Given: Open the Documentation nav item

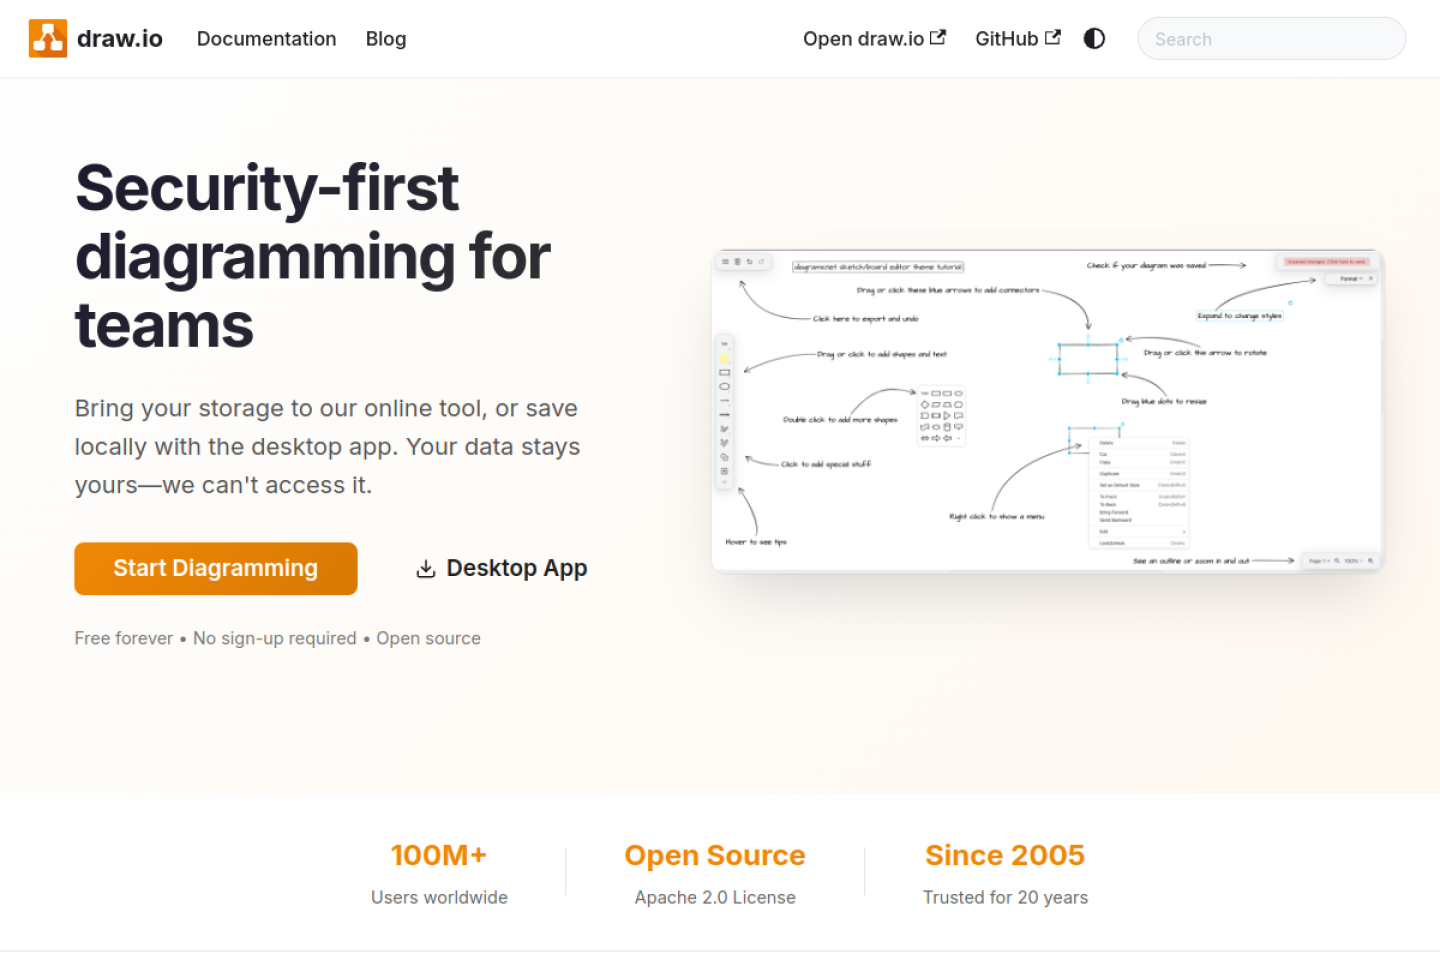Looking at the screenshot, I should click(266, 39).
